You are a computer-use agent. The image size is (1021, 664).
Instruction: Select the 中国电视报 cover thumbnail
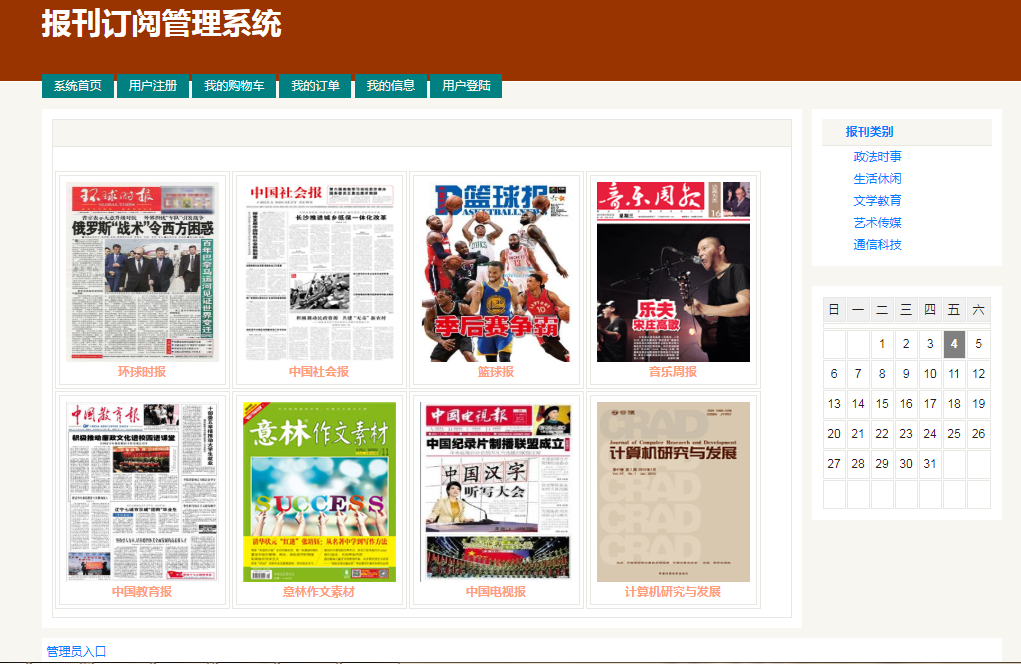(x=496, y=491)
